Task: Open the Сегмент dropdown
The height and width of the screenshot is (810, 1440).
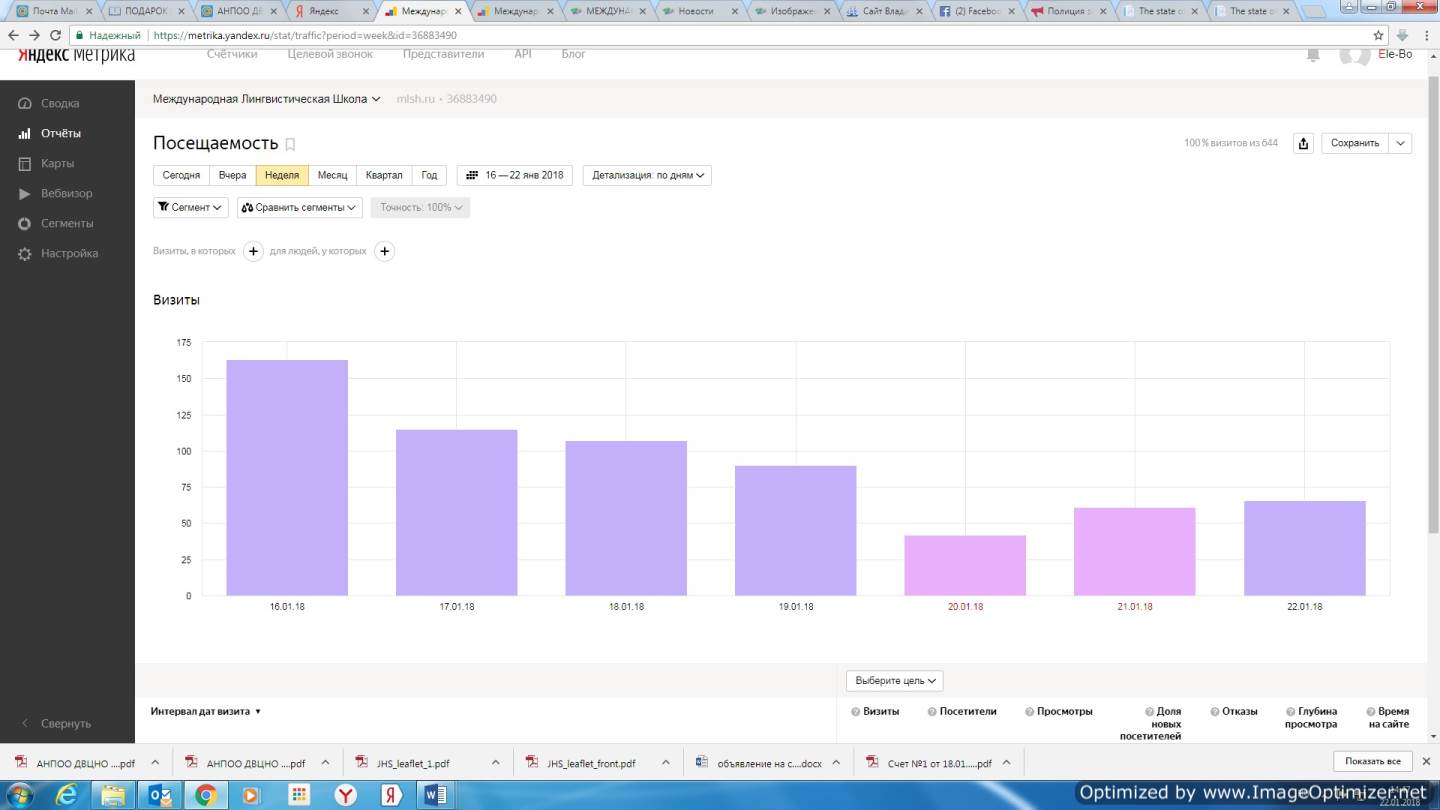Action: click(191, 207)
